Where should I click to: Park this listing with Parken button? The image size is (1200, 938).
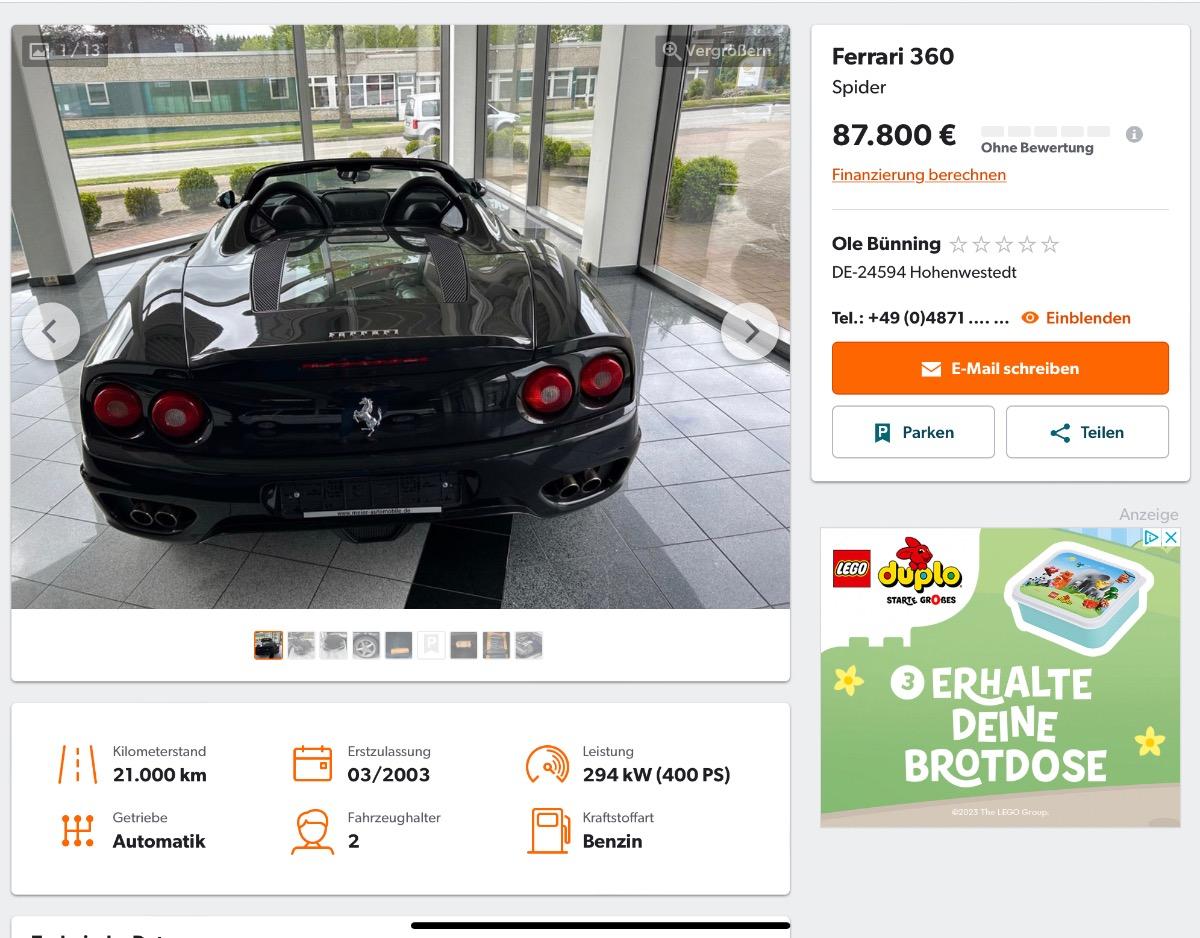click(x=913, y=432)
